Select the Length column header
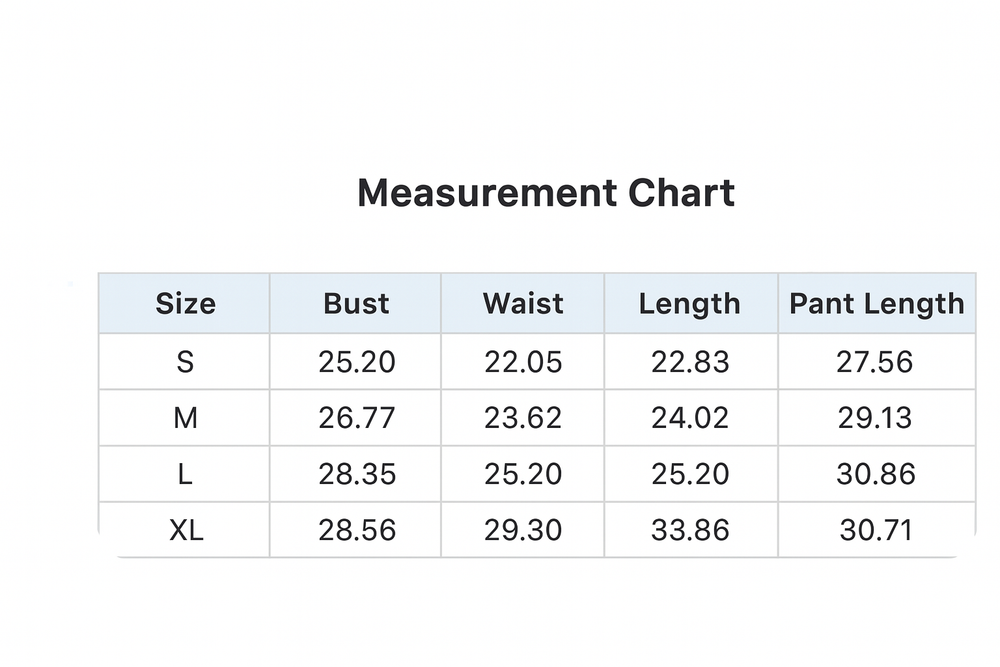This screenshot has height=667, width=1000. [690, 304]
